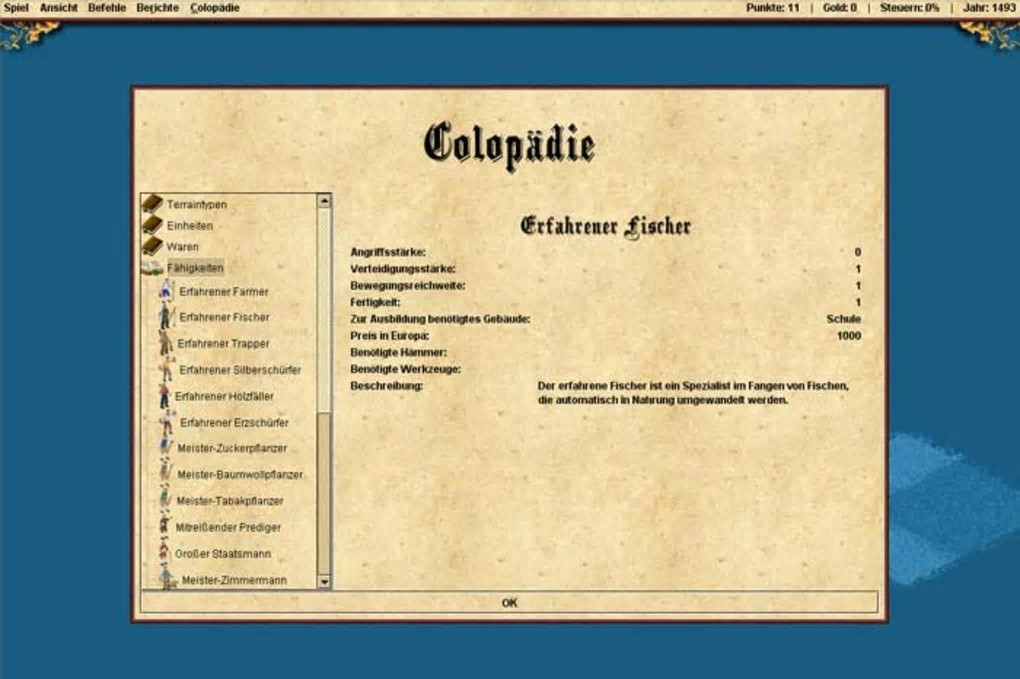Click the Fertigkeit label
The image size is (1020, 679).
375,302
